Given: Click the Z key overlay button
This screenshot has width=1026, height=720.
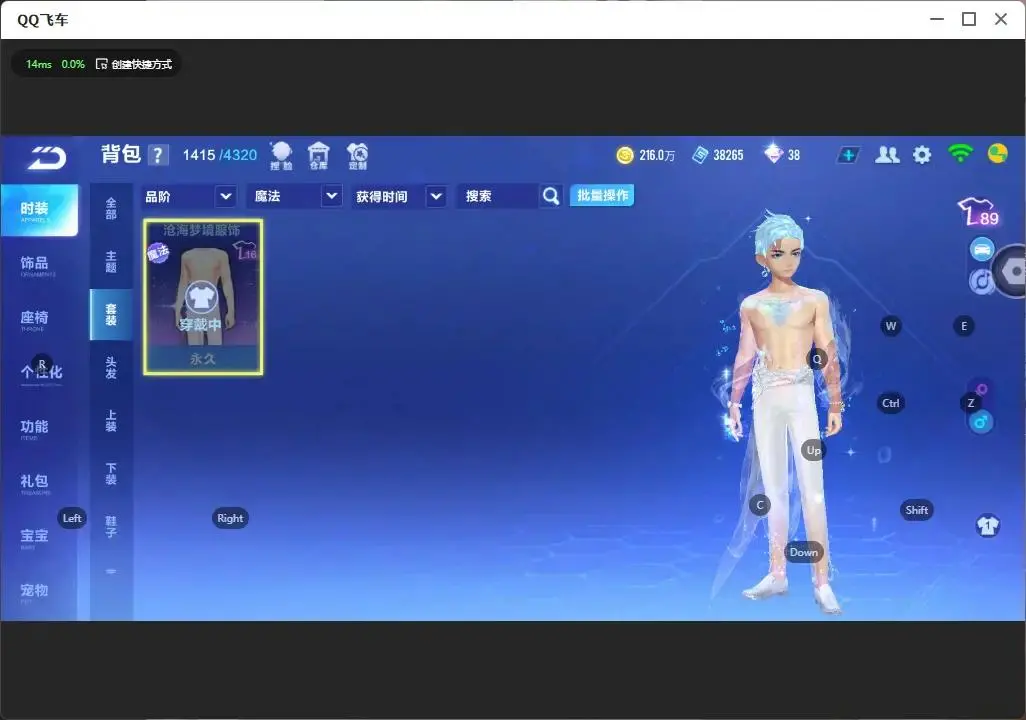Looking at the screenshot, I should coord(971,403).
